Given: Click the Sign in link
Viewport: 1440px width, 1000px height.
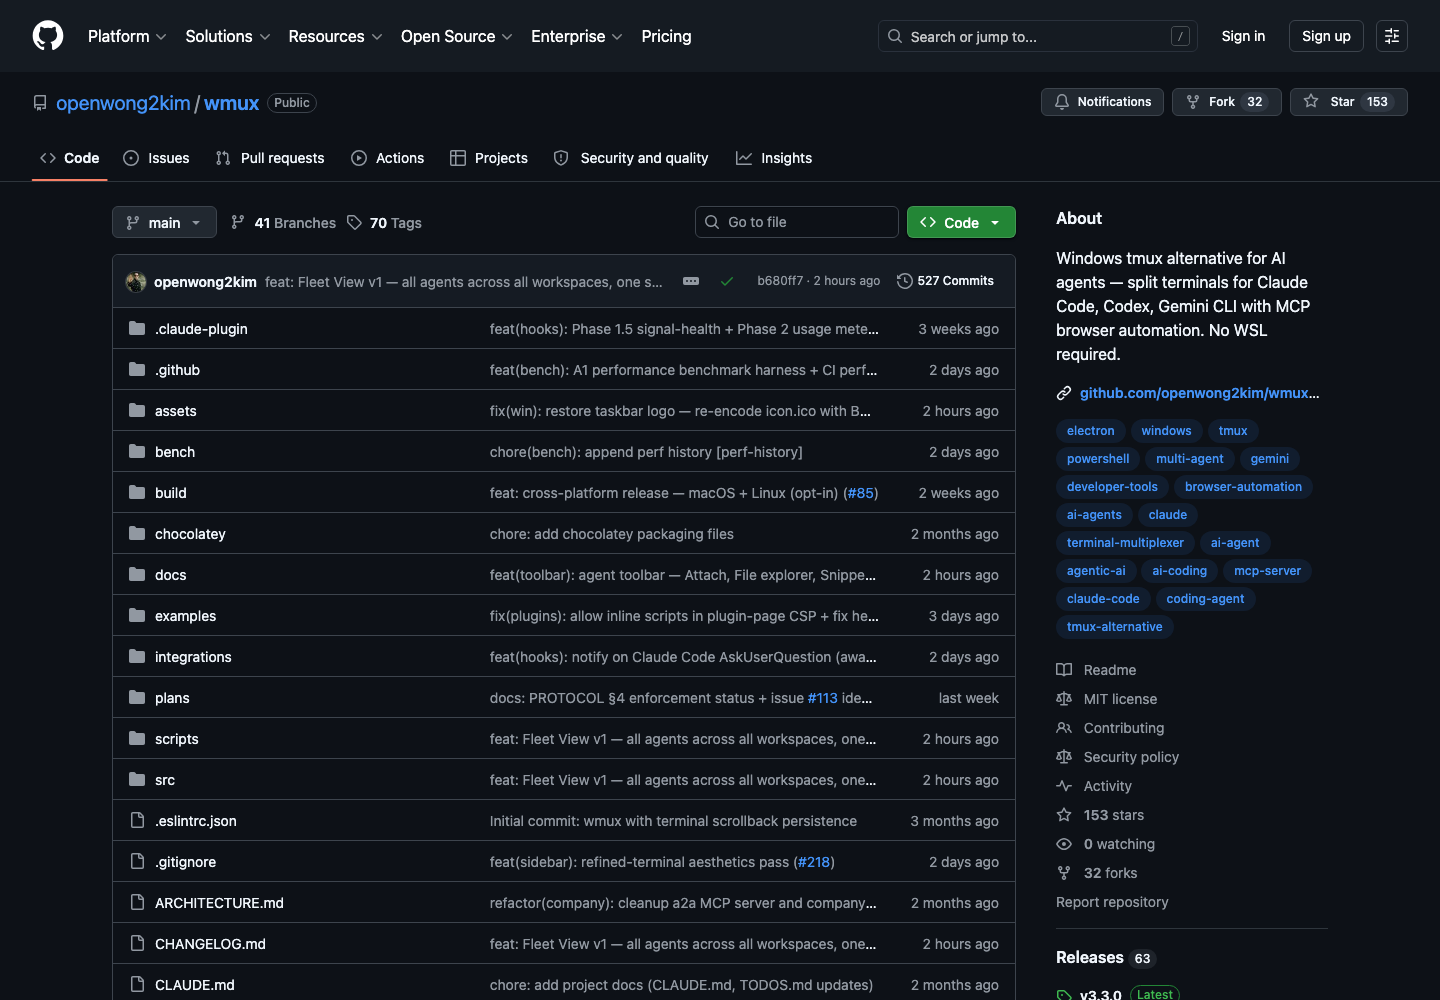Looking at the screenshot, I should [x=1243, y=36].
